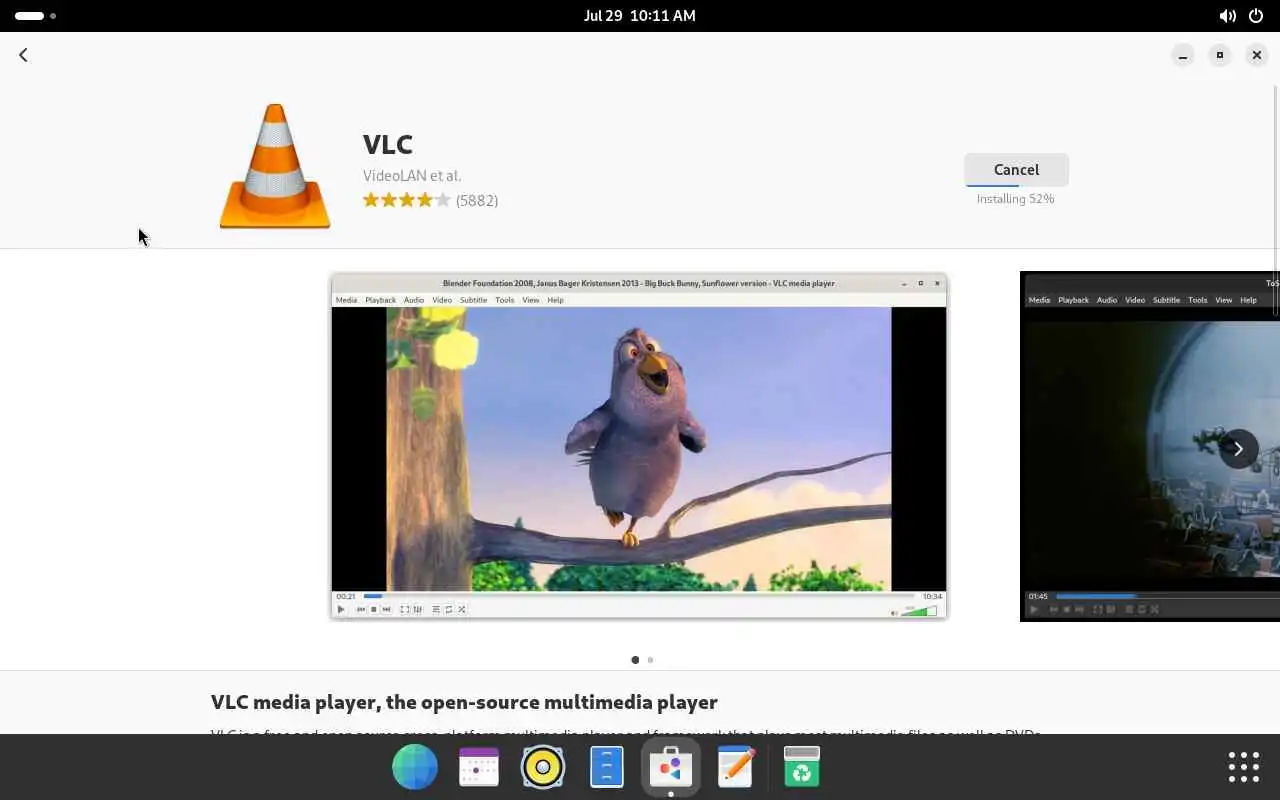Click the window scrollbar on the right edge
The width and height of the screenshot is (1280, 800).
coord(1275,200)
